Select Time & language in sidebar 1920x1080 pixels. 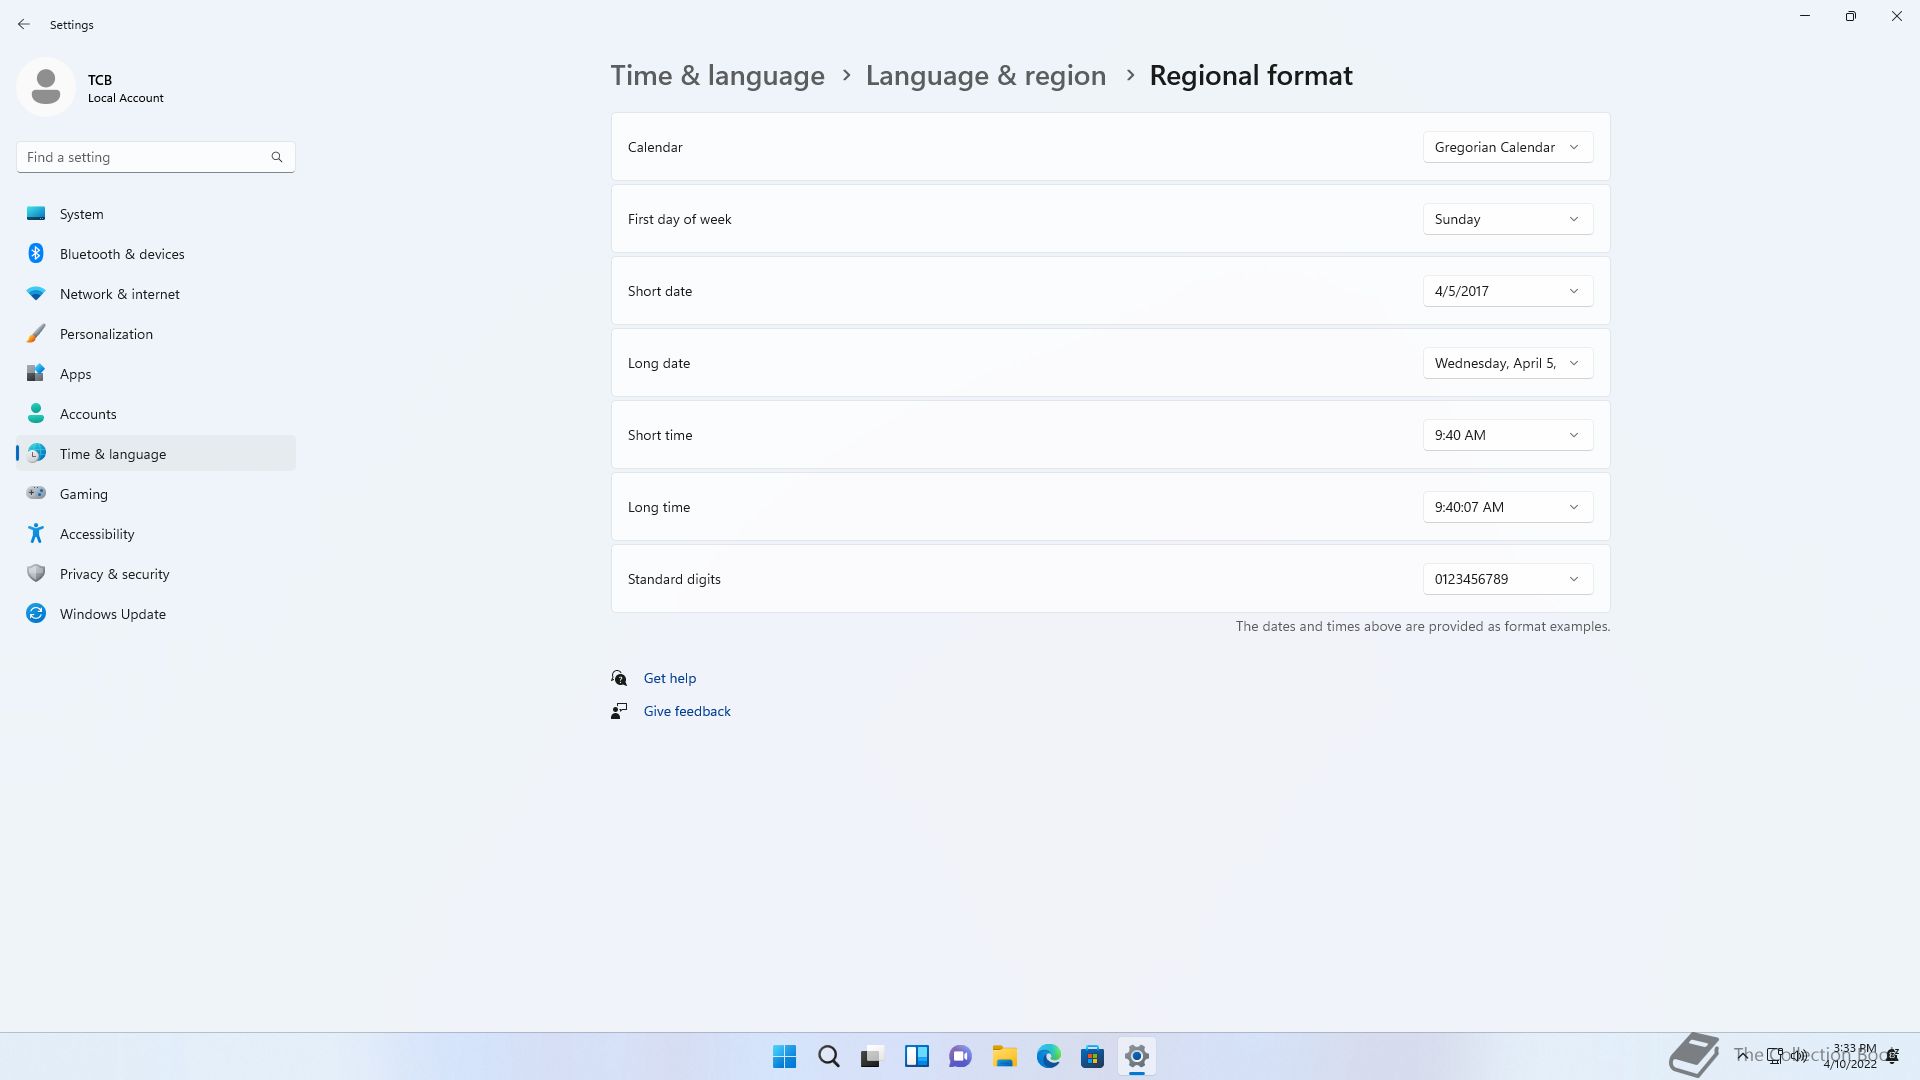(156, 454)
